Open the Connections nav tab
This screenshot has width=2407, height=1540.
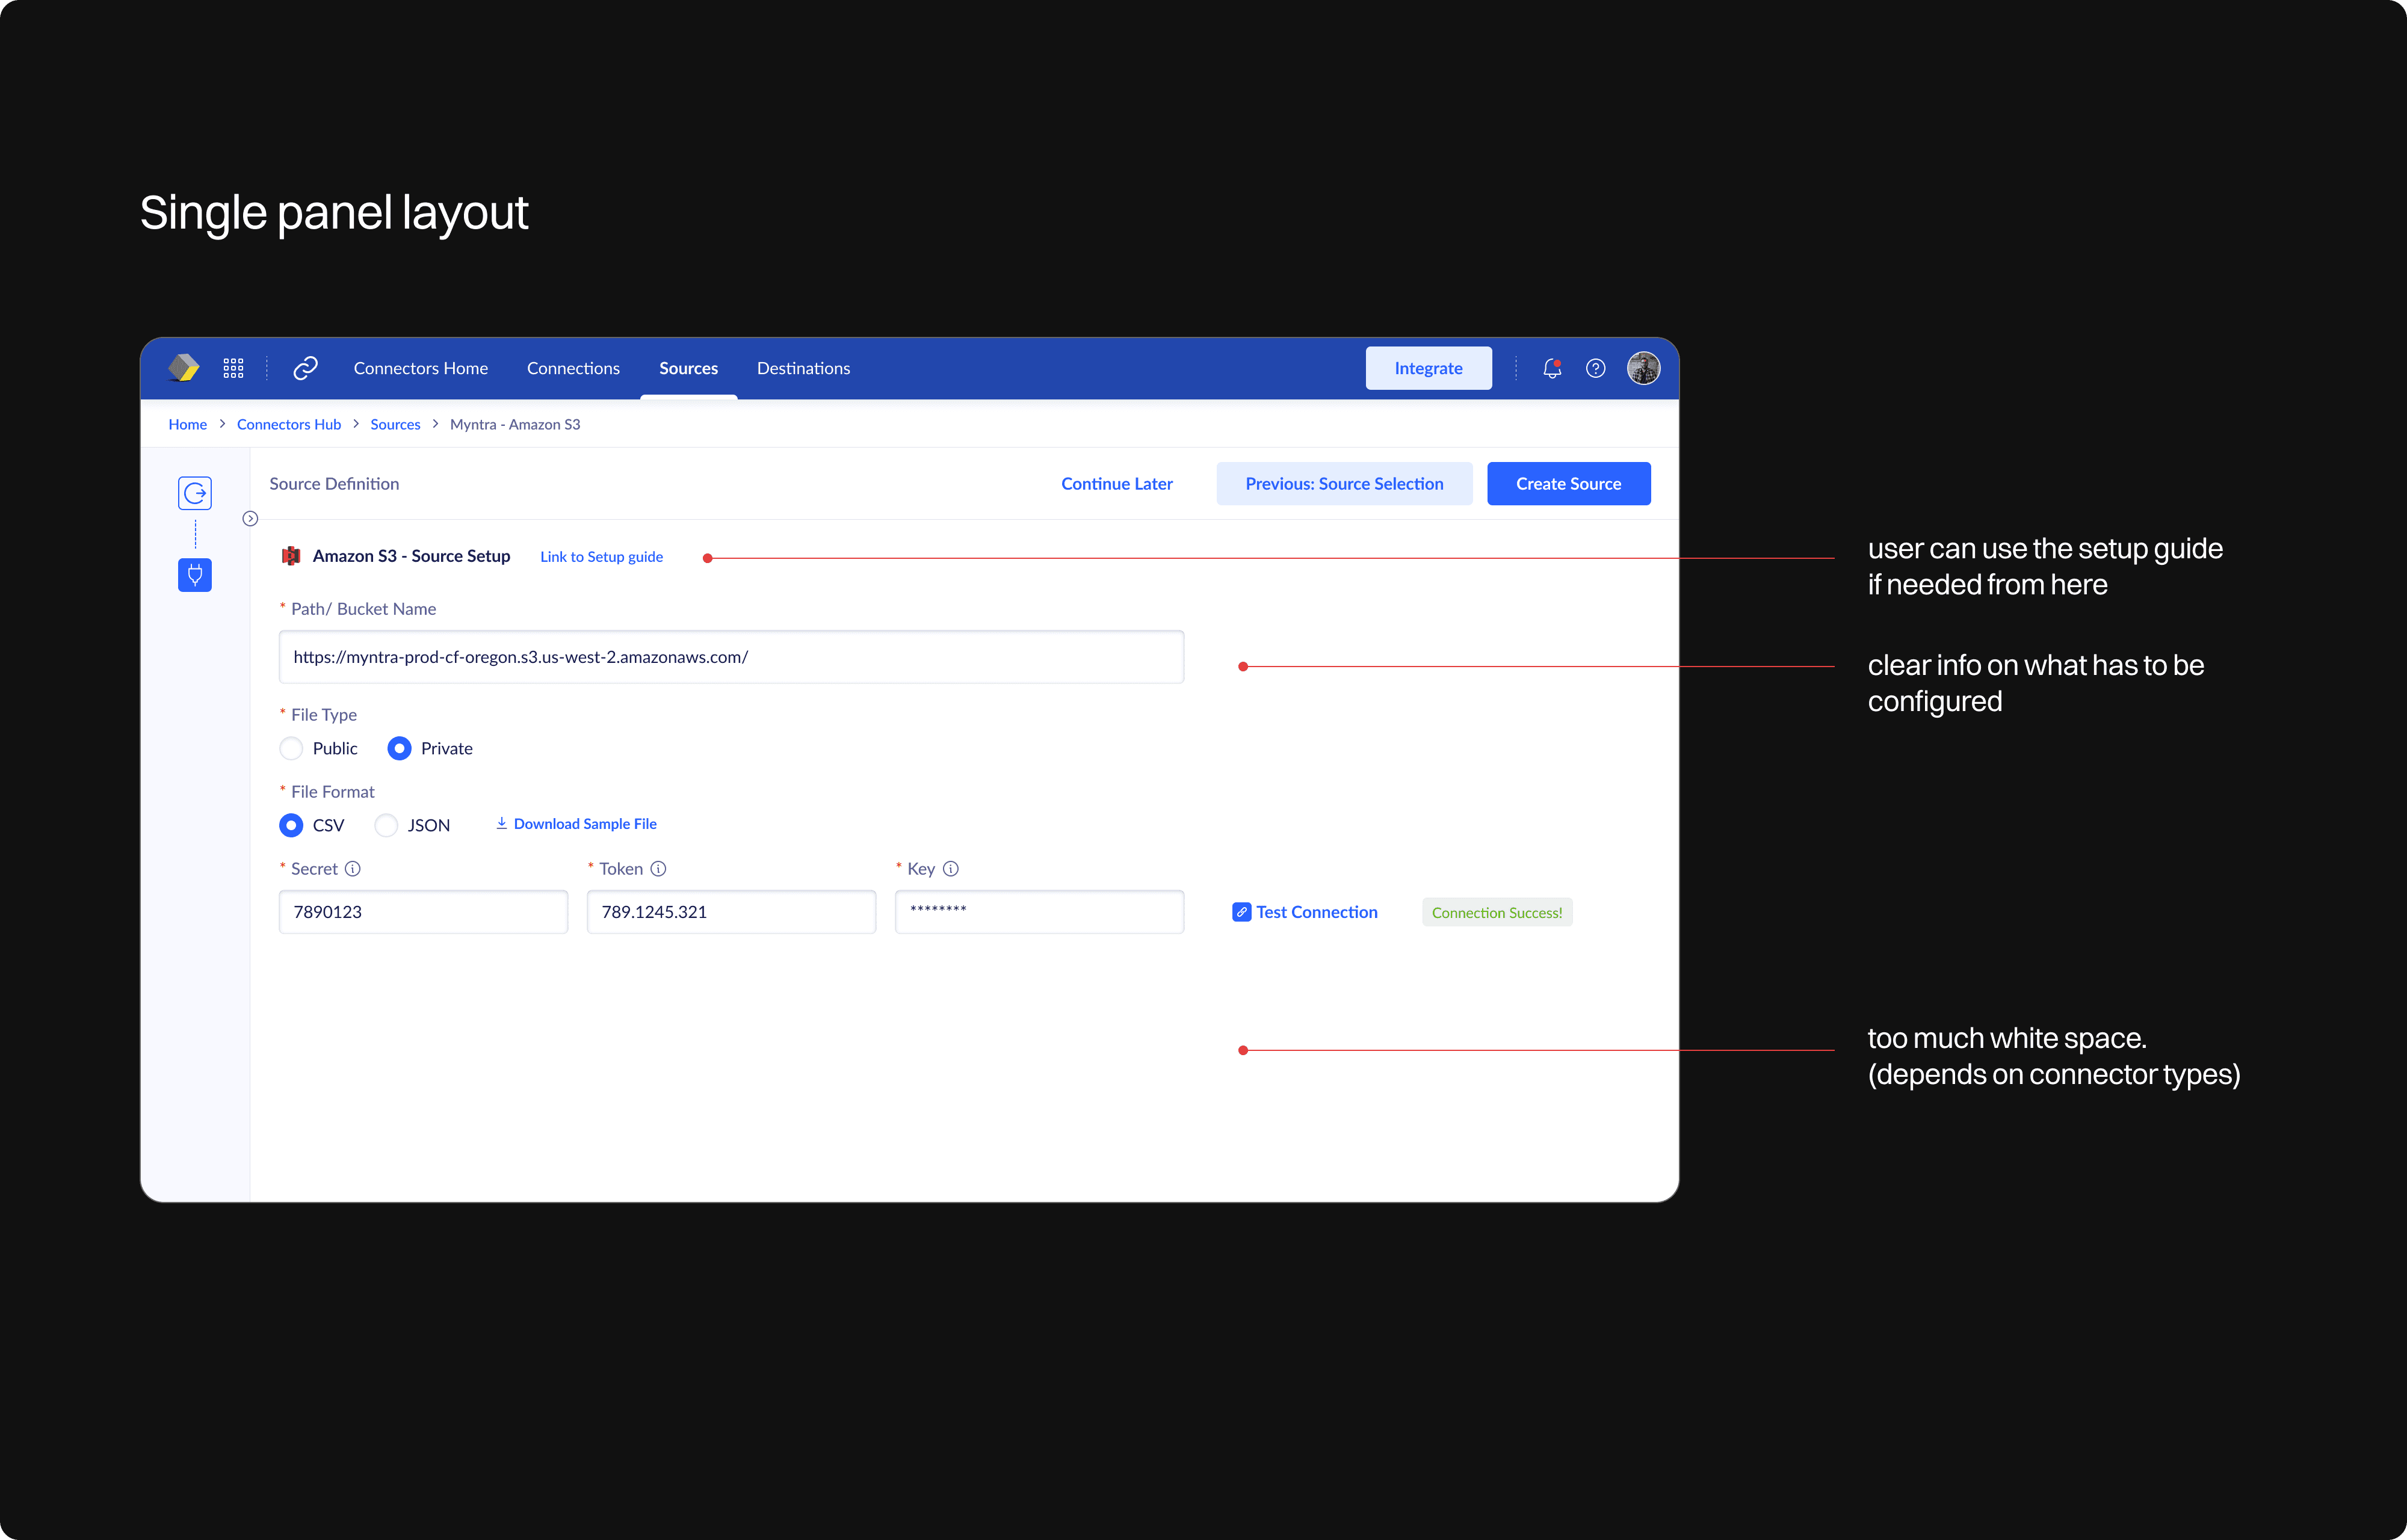point(573,368)
